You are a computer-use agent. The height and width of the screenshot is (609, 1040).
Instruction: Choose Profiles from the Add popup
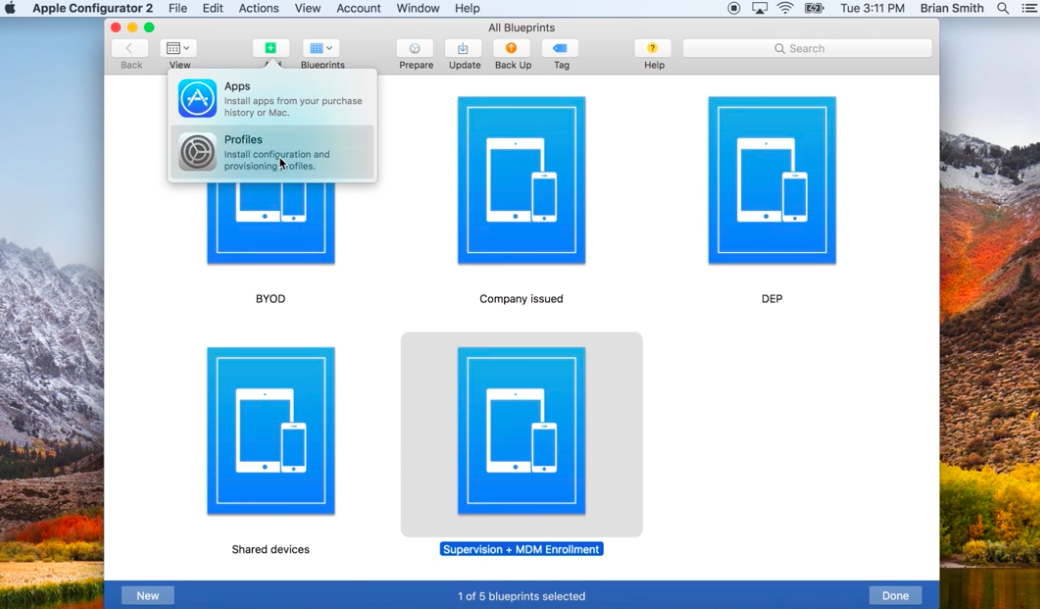coord(272,152)
